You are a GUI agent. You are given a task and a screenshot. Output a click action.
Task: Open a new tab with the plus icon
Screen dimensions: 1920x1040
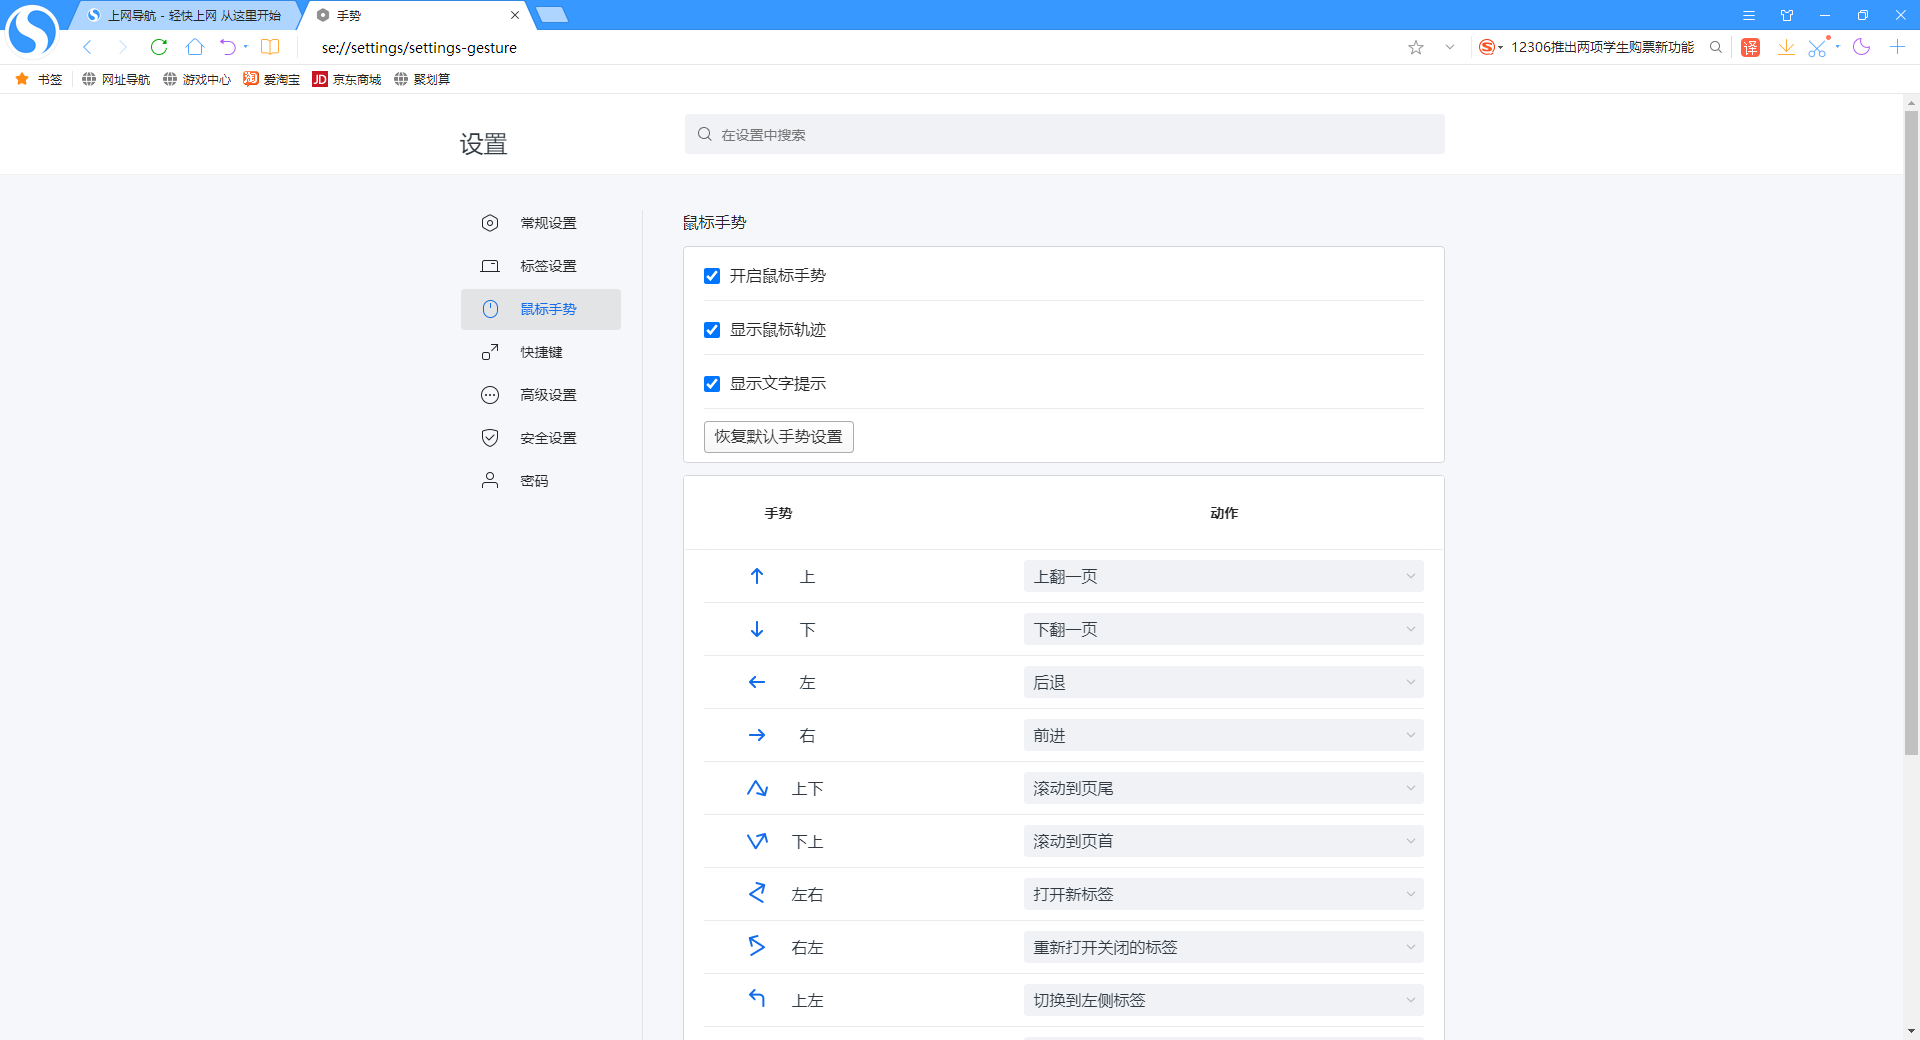(x=1897, y=47)
